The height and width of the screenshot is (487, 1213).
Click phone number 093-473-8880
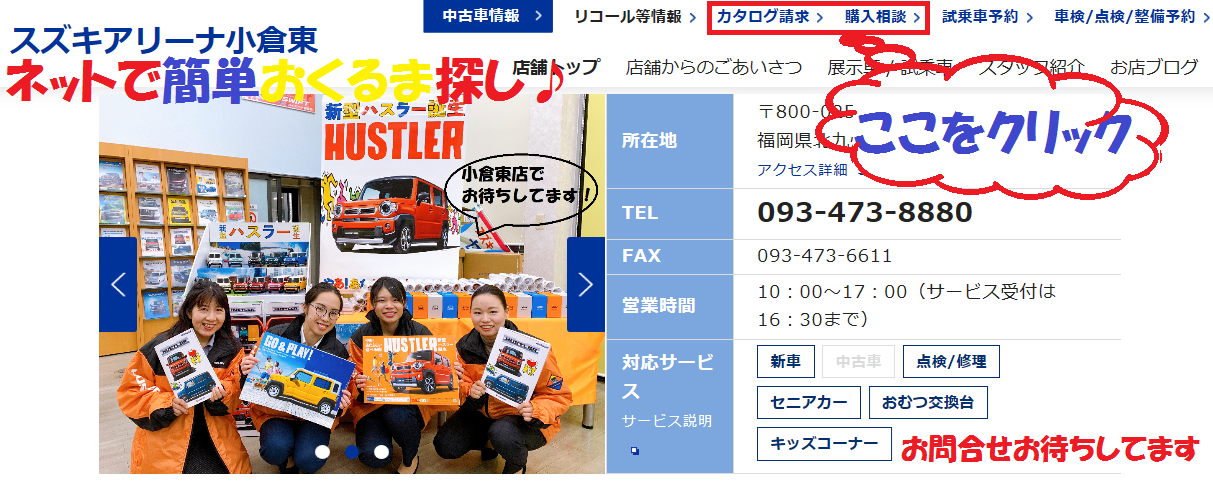pos(865,212)
